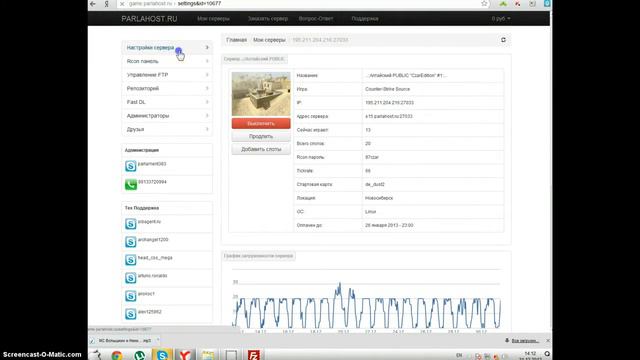Click the Skype icon in the fifth Тех Поддержка row
This screenshot has height=360, width=640.
coord(131,296)
